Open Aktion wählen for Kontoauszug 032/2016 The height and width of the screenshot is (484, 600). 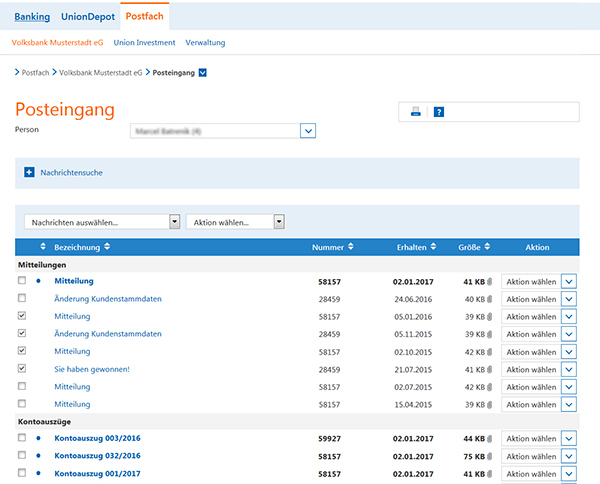(539, 456)
